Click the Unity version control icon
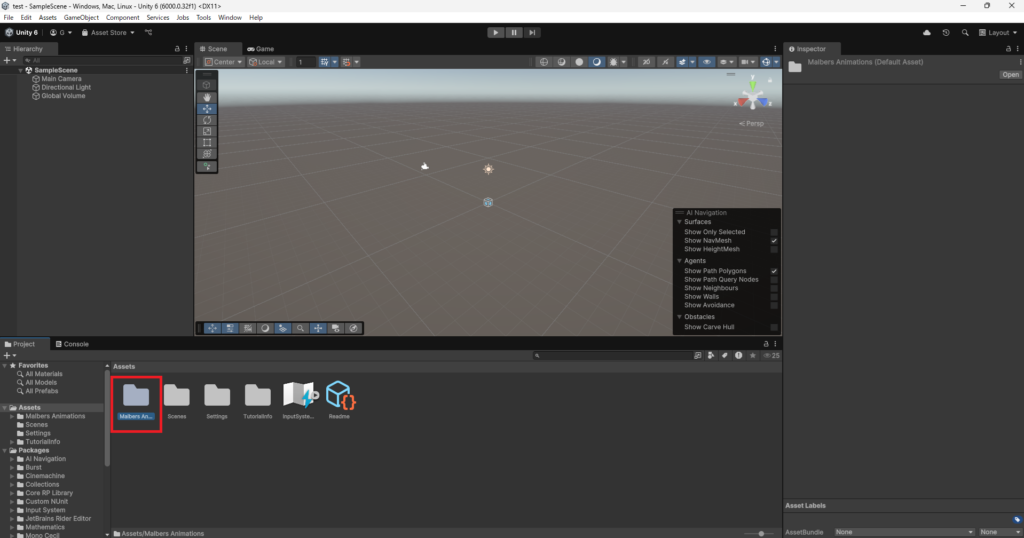The height and width of the screenshot is (538, 1024). pos(148,33)
